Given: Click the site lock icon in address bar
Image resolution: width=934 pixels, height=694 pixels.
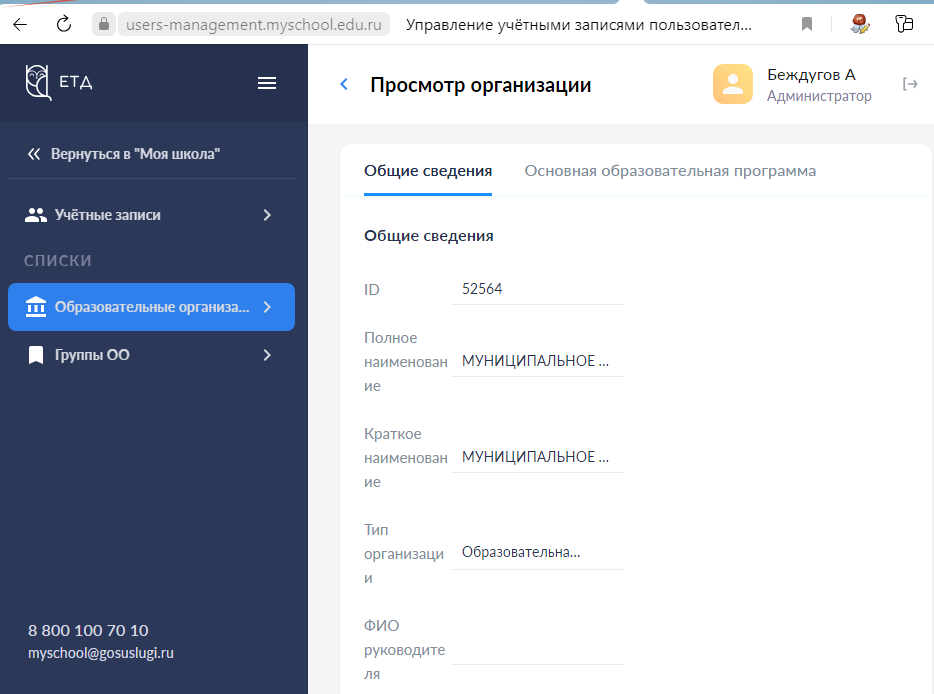Looking at the screenshot, I should coord(104,24).
